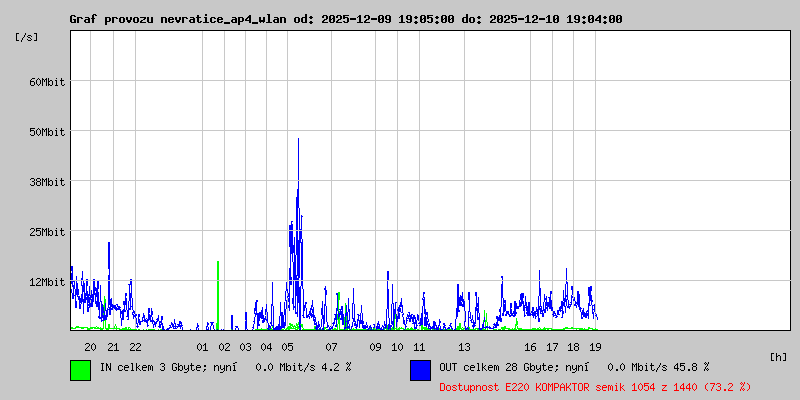Click hour 19 on the time axis
The image size is (800, 400).
595,347
